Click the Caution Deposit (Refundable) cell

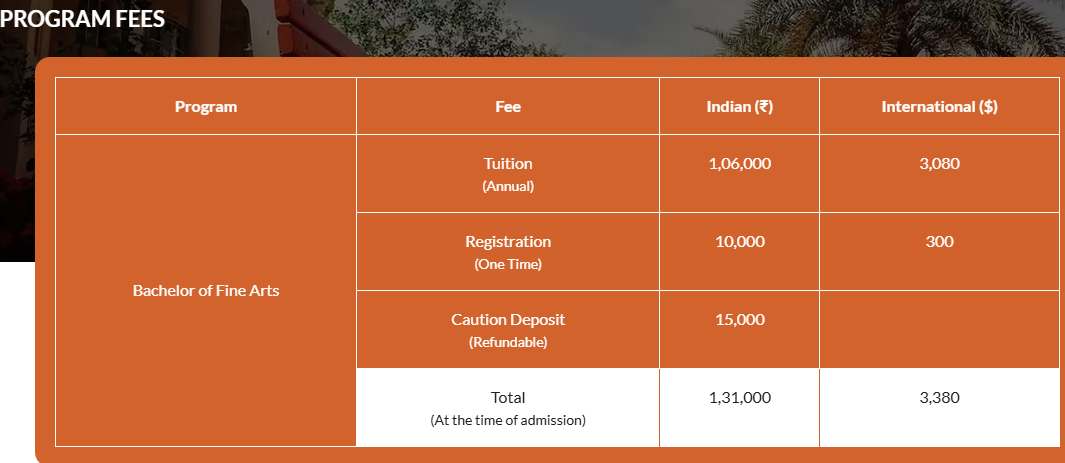(508, 330)
